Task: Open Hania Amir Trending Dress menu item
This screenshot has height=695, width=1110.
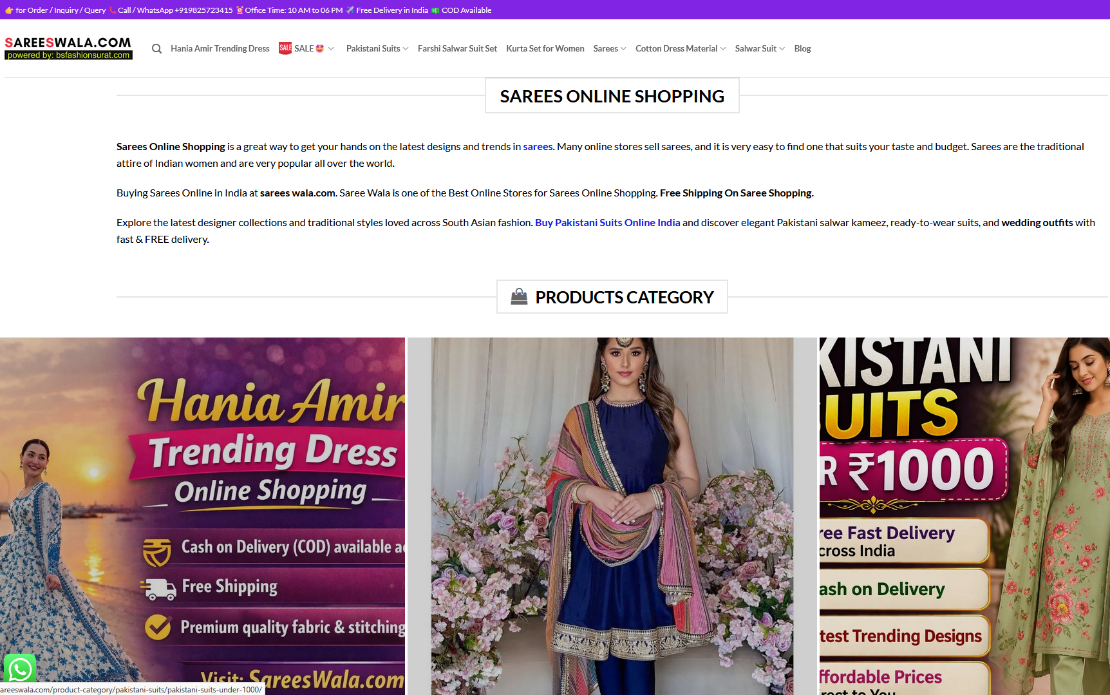Action: (x=220, y=49)
